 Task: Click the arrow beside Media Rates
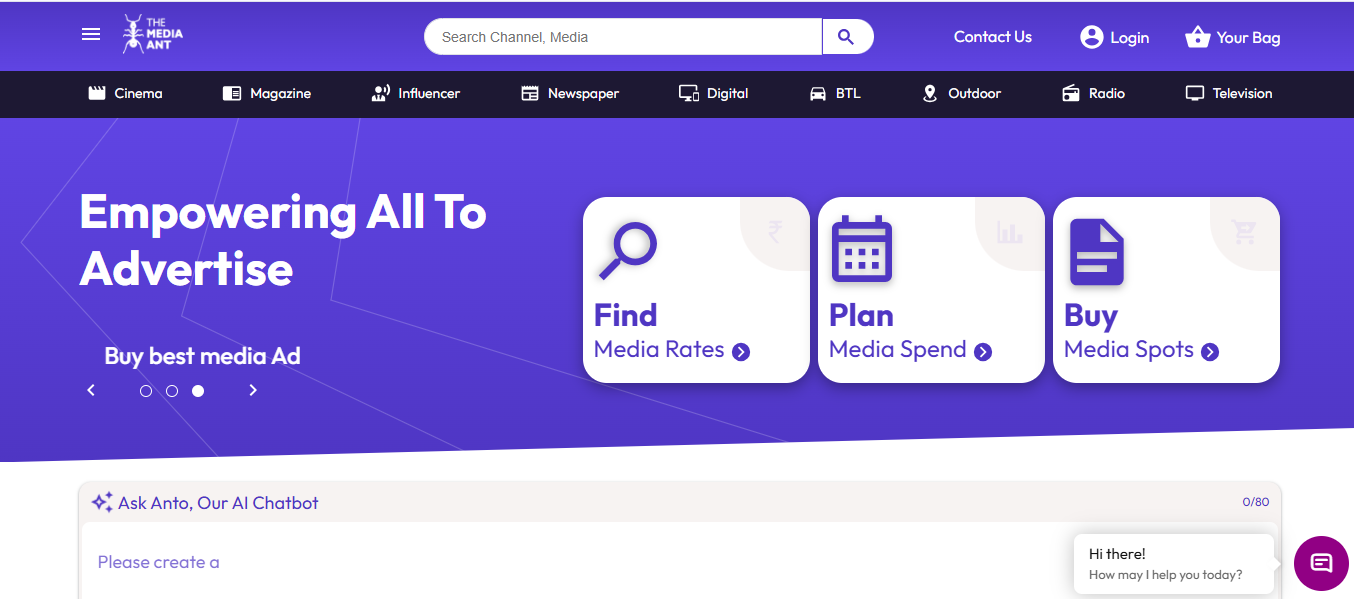click(741, 351)
